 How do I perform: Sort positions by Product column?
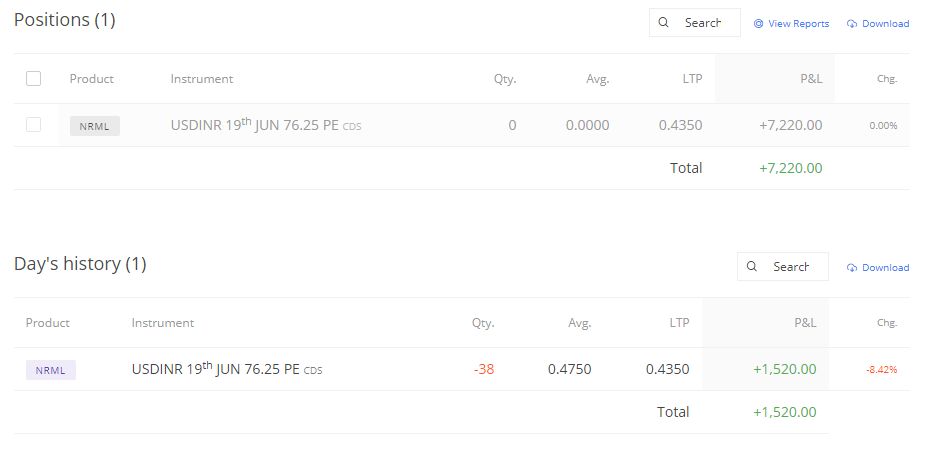click(x=92, y=79)
